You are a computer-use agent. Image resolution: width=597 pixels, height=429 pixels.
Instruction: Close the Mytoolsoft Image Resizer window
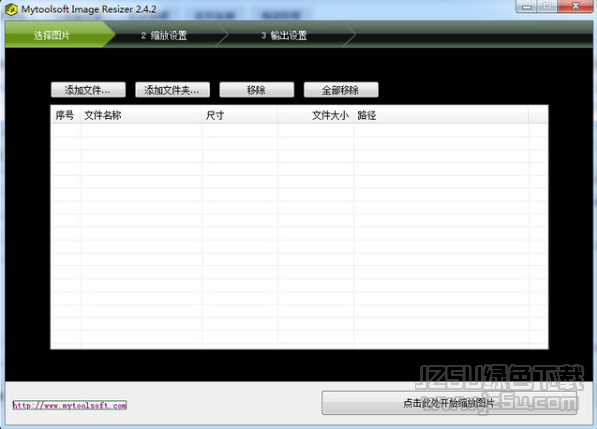575,6
